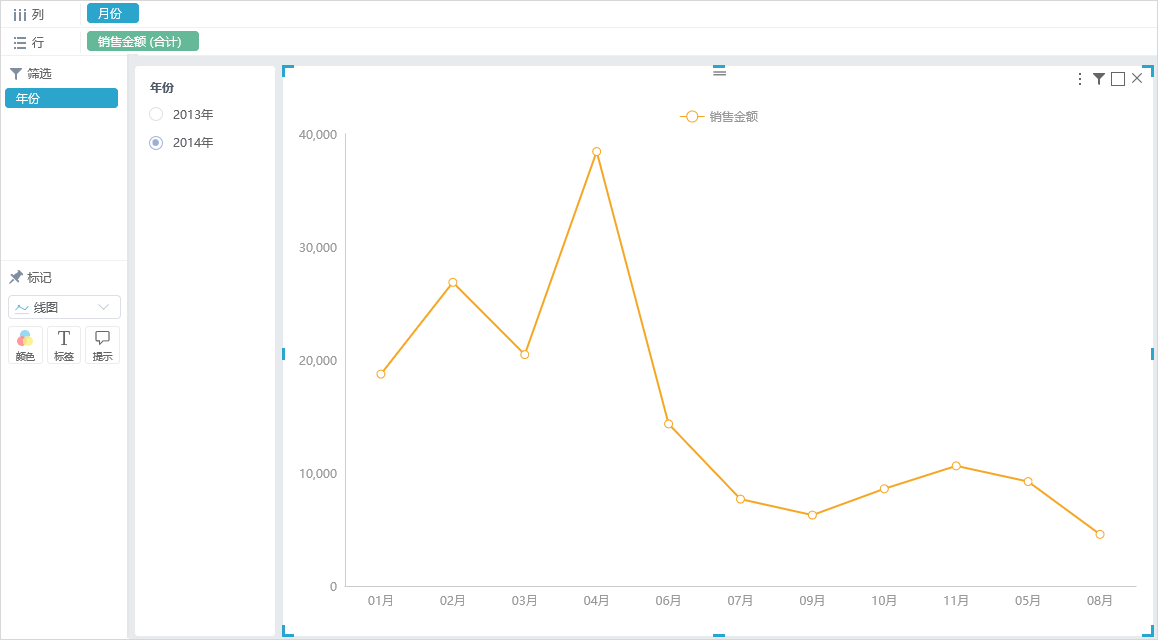The width and height of the screenshot is (1158, 640).
Task: Click the 10月 data point on line
Action: click(x=884, y=489)
